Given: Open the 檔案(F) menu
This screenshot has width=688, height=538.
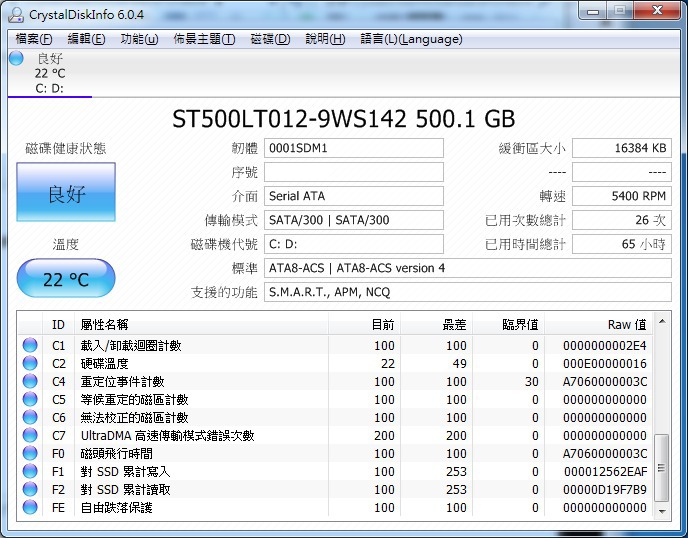Looking at the screenshot, I should pos(34,39).
